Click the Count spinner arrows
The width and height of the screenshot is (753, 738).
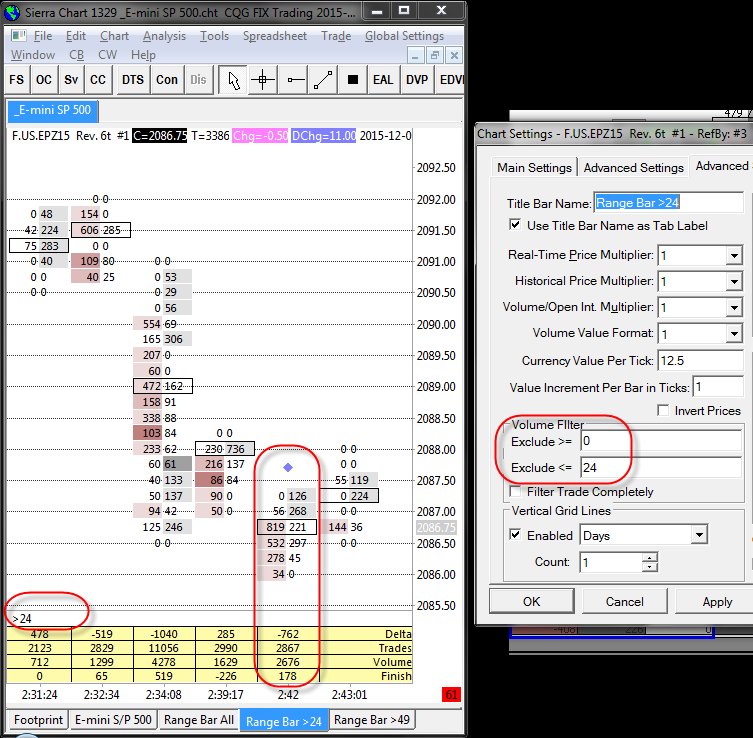[650, 562]
